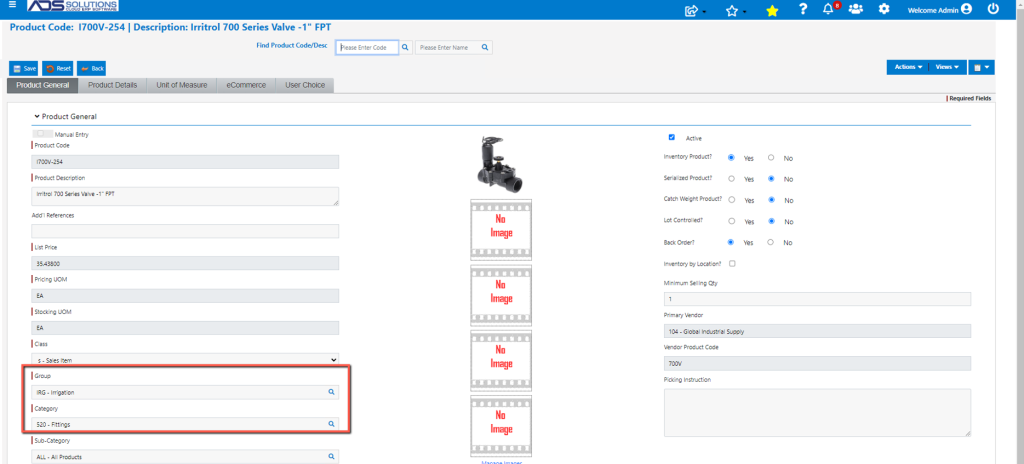Click the Product Description text area
1024x464 pixels.
click(x=185, y=197)
